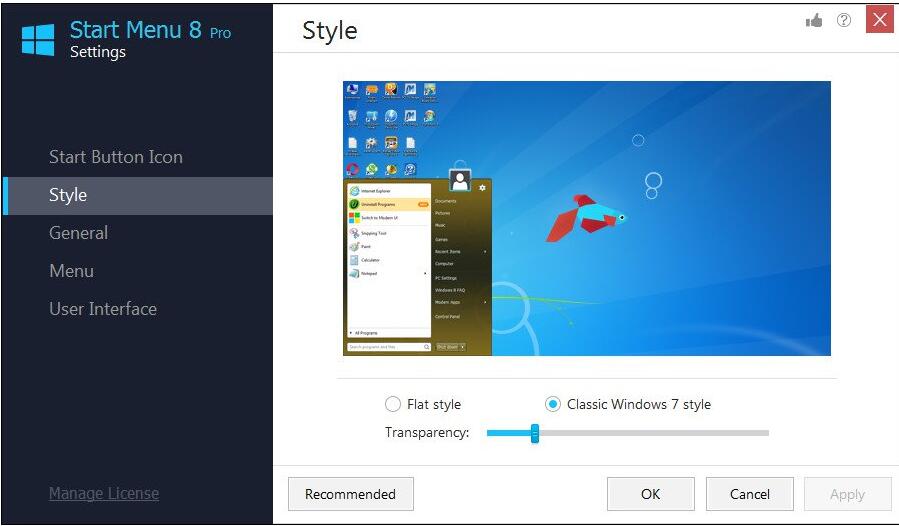Screen dimensions: 899x526
Task: Click the Transparency slider handle
Action: point(534,433)
